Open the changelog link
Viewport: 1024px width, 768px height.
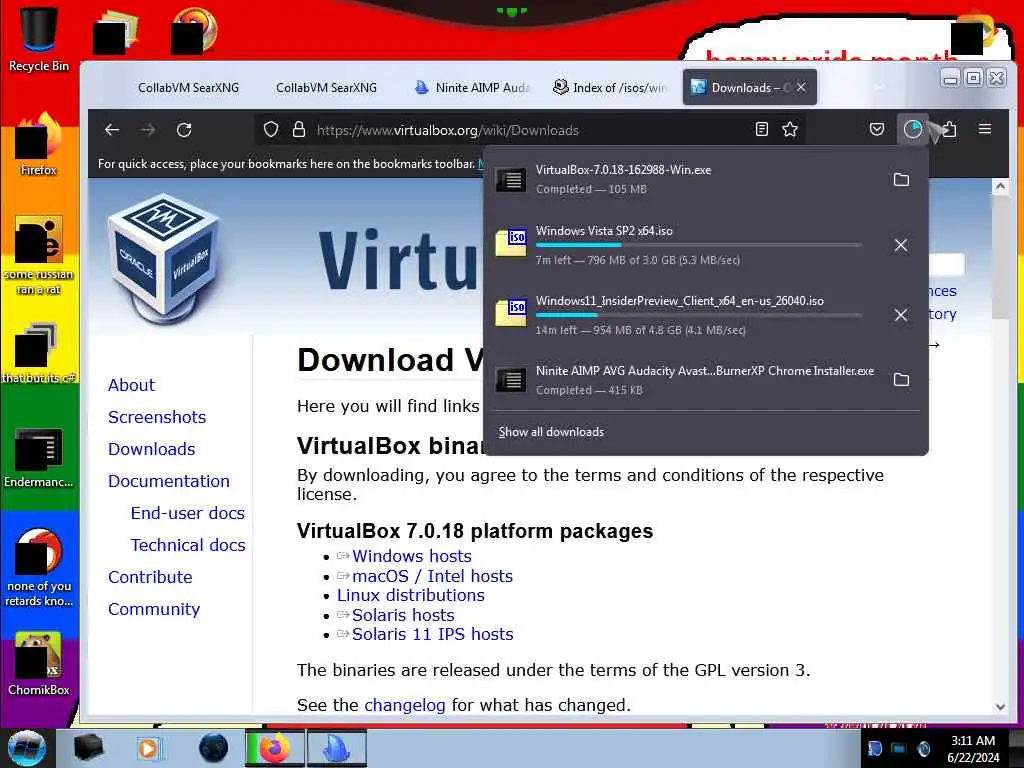click(405, 705)
